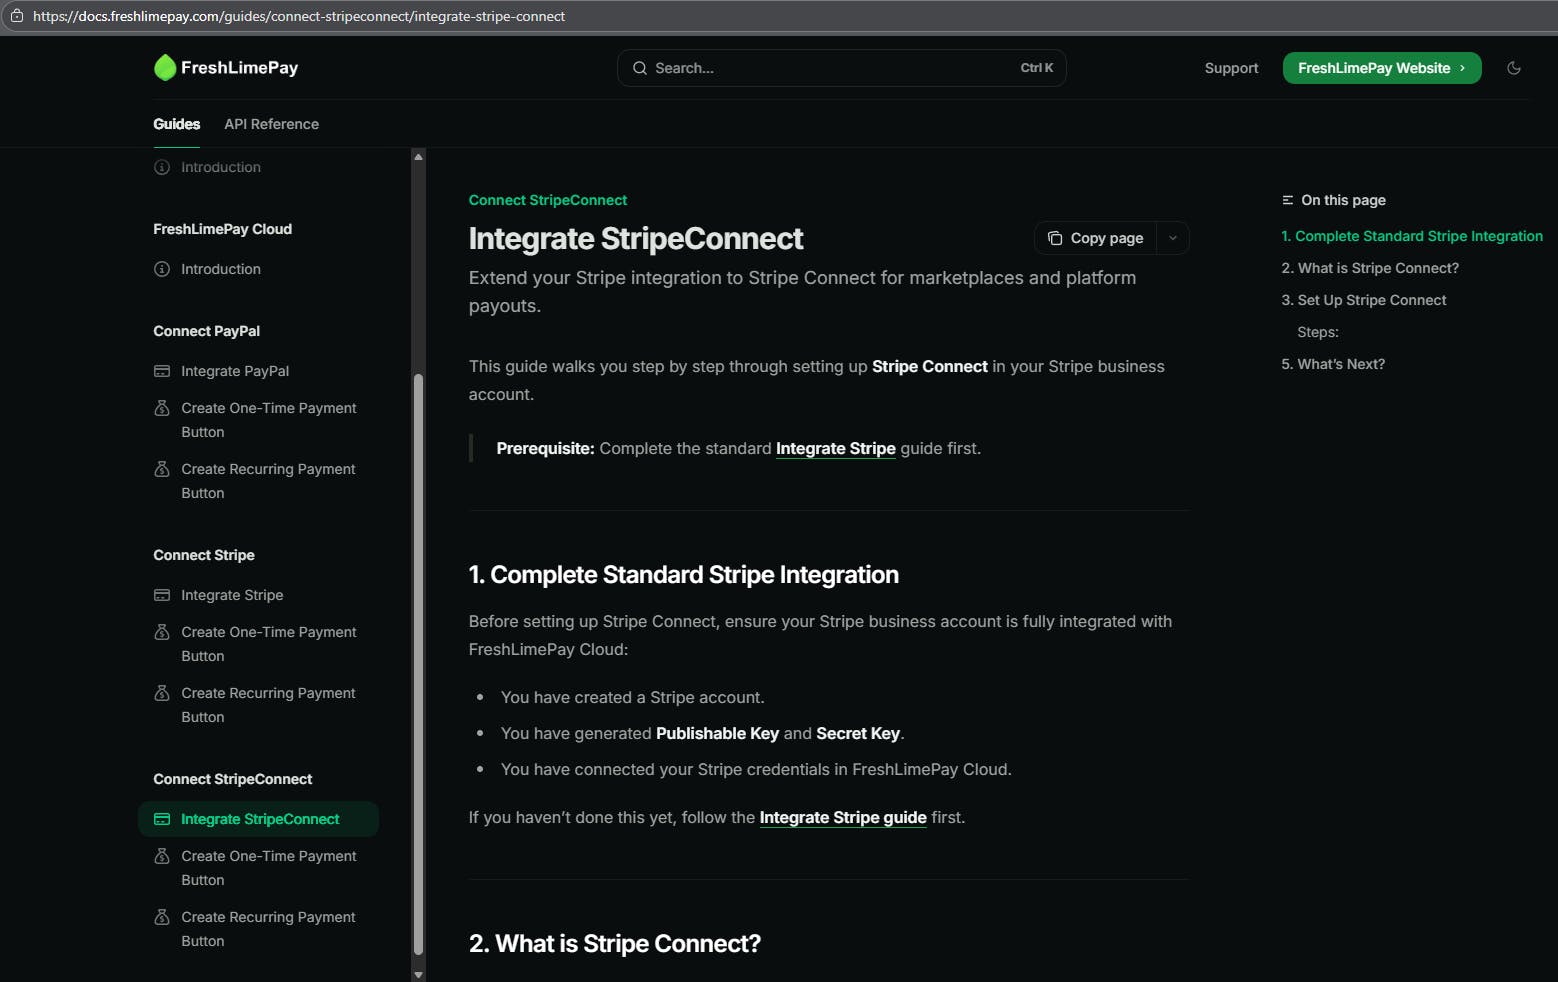Click heading 2. What is Stripe Connect?
The width and height of the screenshot is (1558, 982).
(615, 944)
